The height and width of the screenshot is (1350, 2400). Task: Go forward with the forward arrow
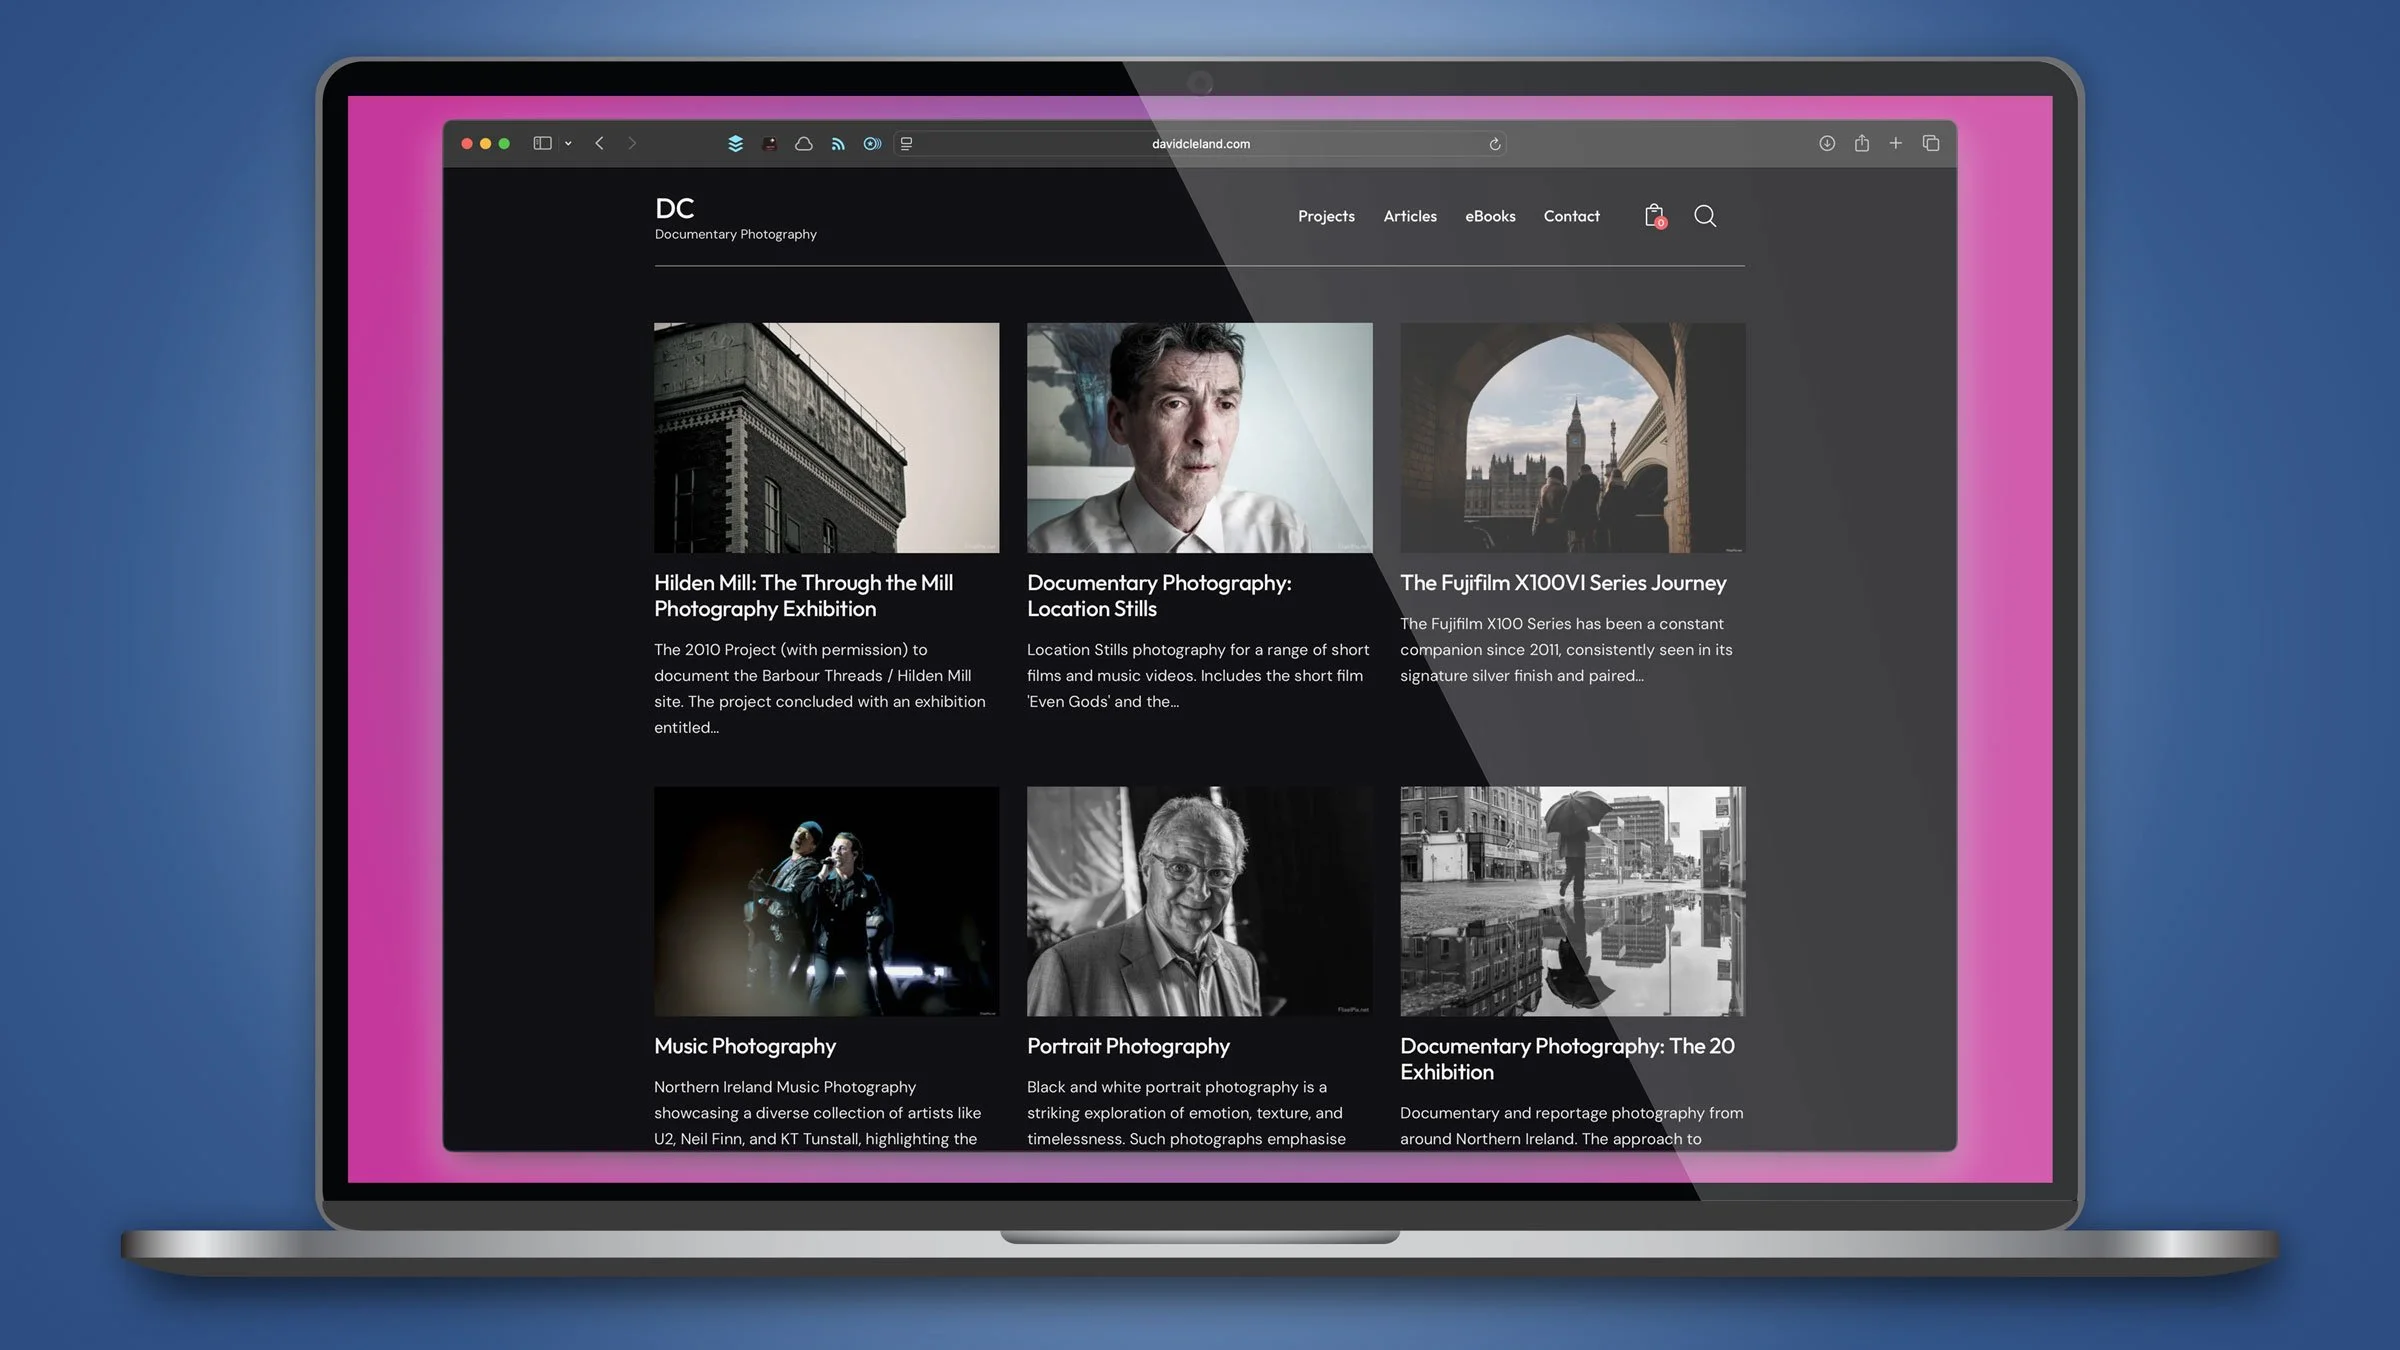click(x=632, y=143)
